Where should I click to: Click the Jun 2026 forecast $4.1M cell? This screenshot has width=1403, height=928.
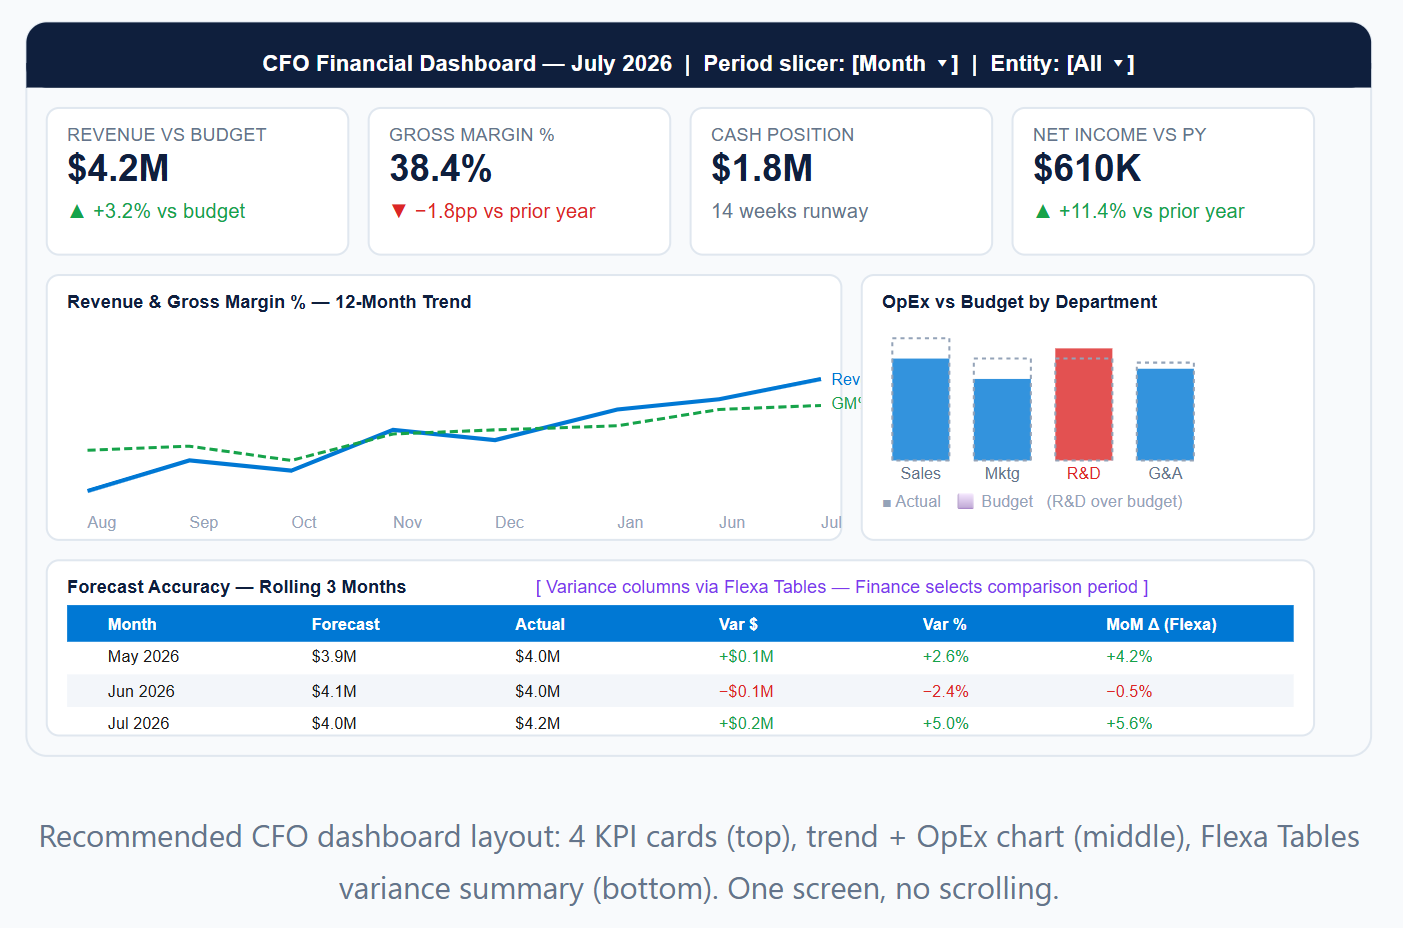[334, 691]
